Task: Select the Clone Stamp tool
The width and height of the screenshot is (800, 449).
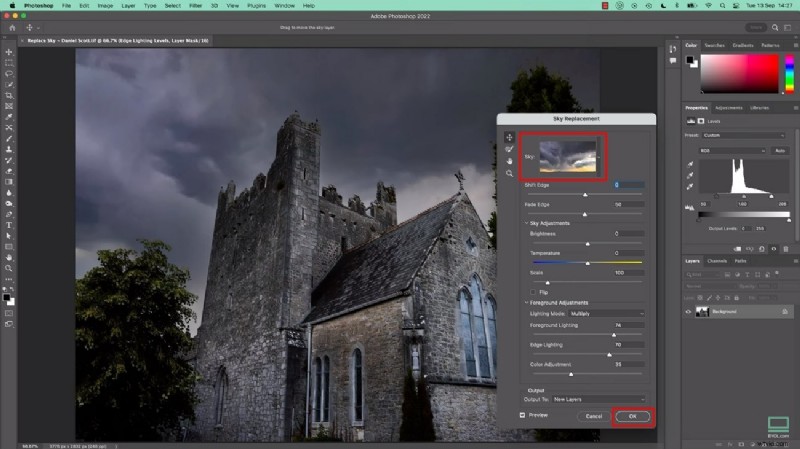Action: (9, 149)
